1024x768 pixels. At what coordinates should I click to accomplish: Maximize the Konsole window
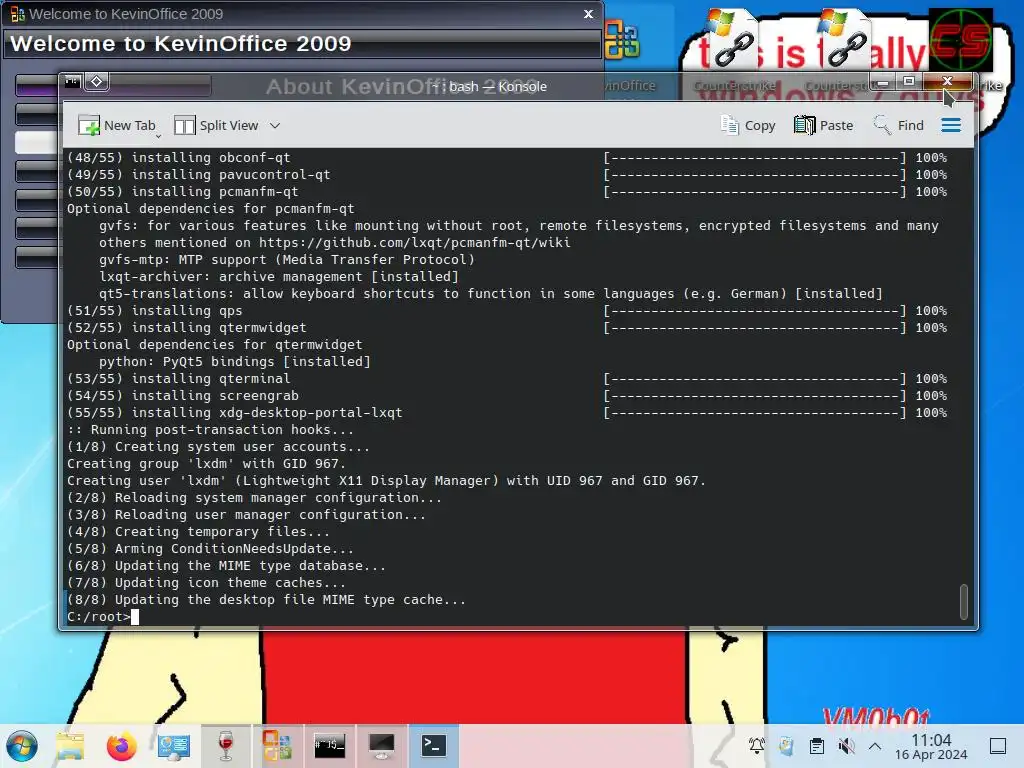point(908,82)
